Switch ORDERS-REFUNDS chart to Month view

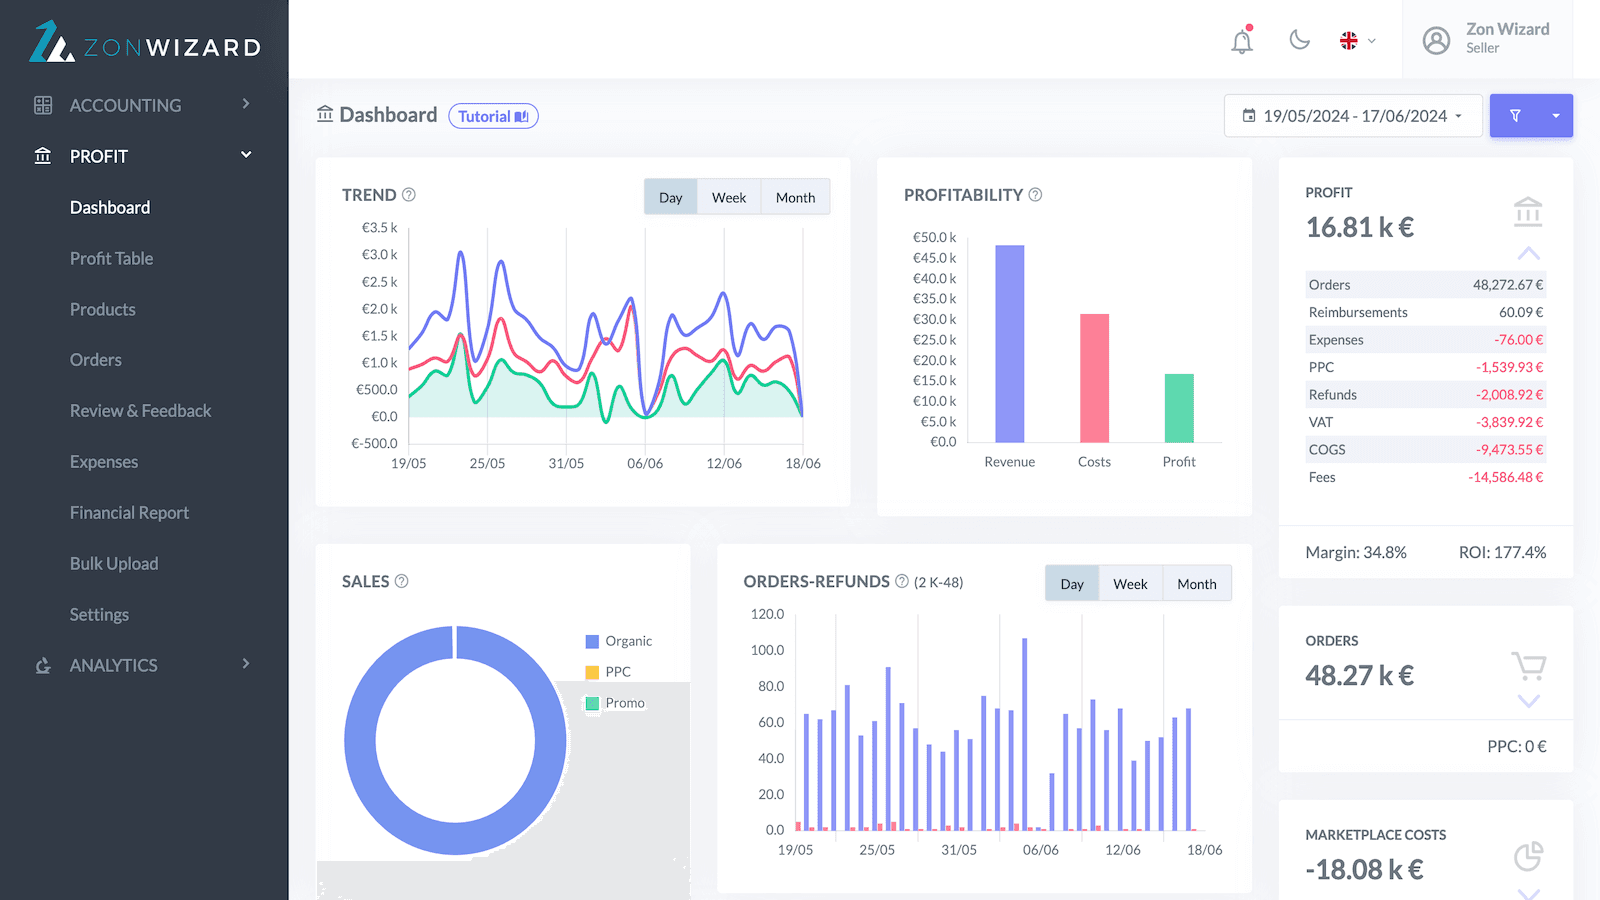1196,584
